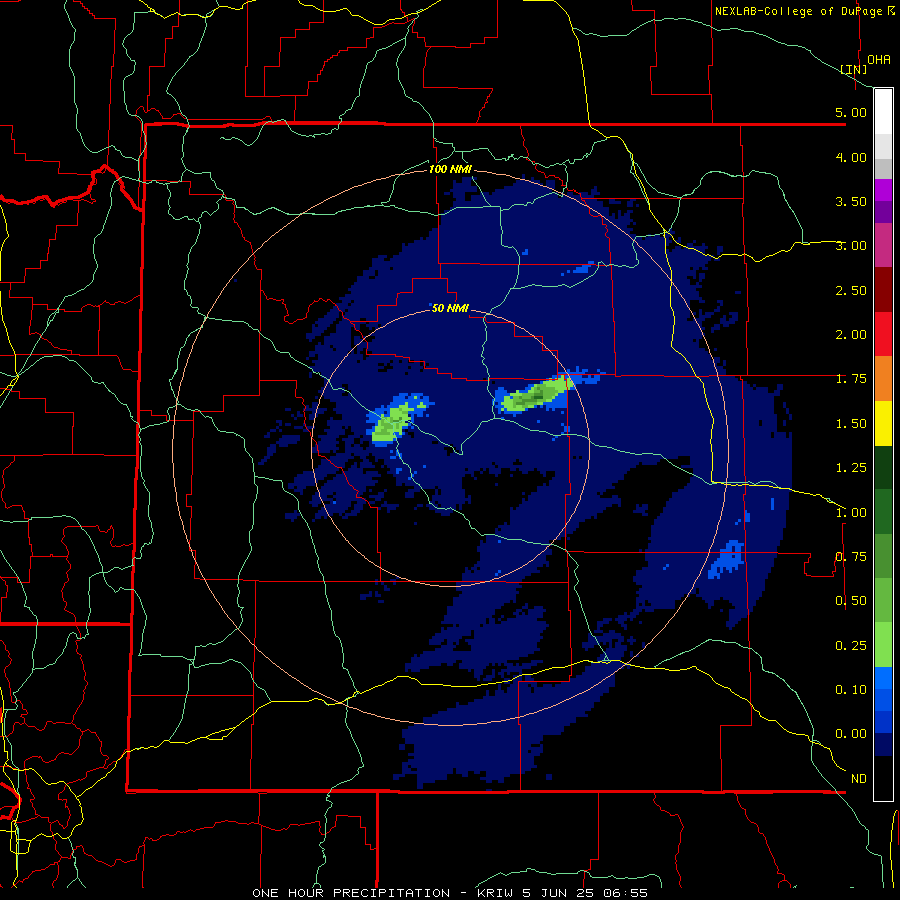Viewport: 900px width, 900px height.
Task: Click the ND legend label
Action: 859,779
